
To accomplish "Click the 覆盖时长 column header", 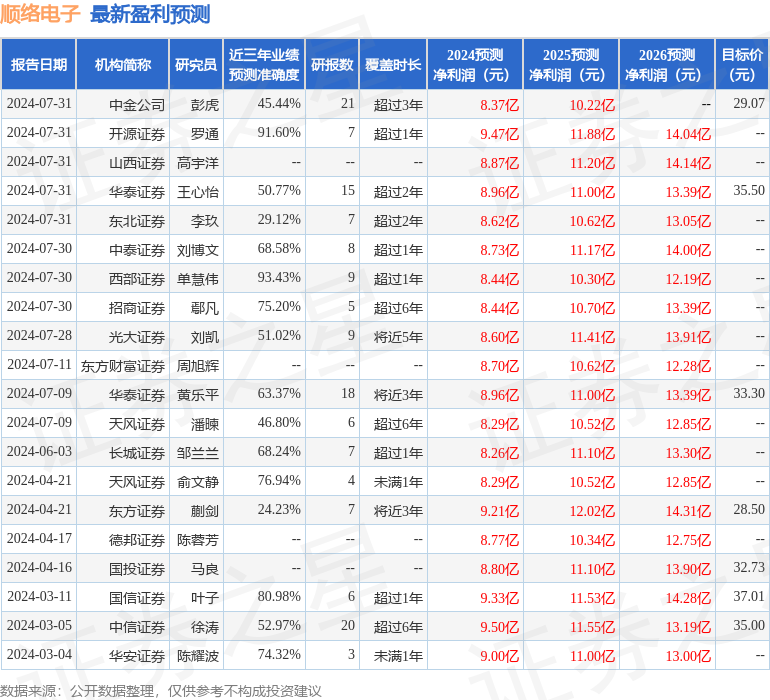I will [x=393, y=64].
